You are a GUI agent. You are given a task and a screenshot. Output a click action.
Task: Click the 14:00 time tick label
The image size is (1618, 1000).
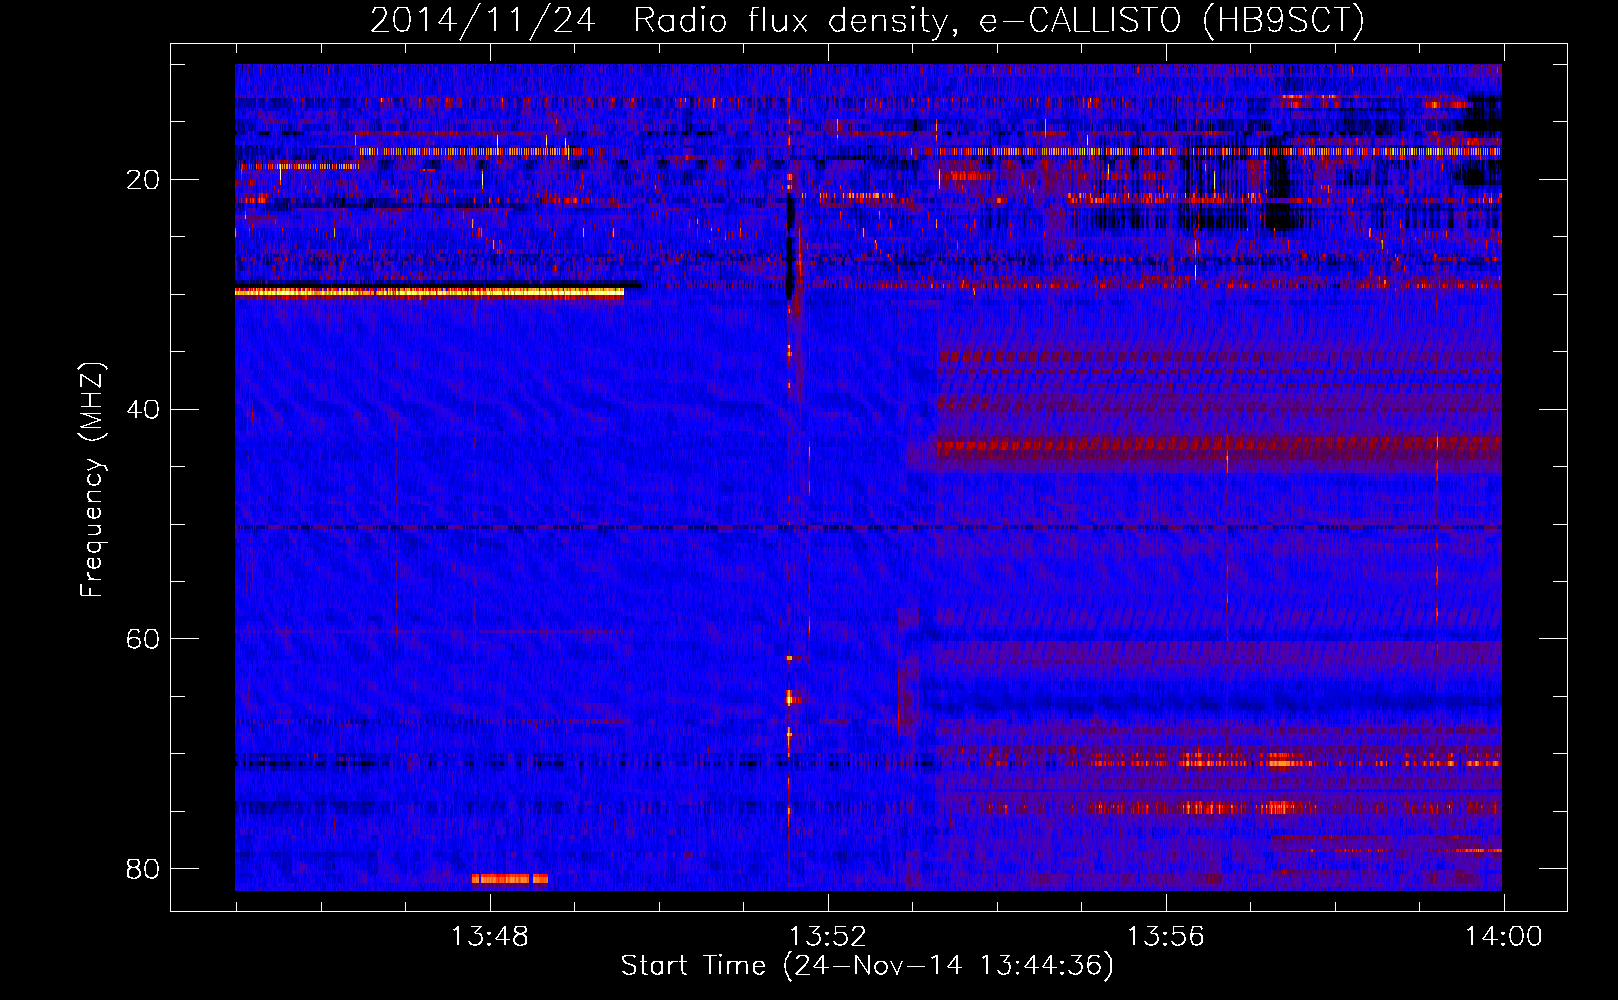click(1503, 937)
